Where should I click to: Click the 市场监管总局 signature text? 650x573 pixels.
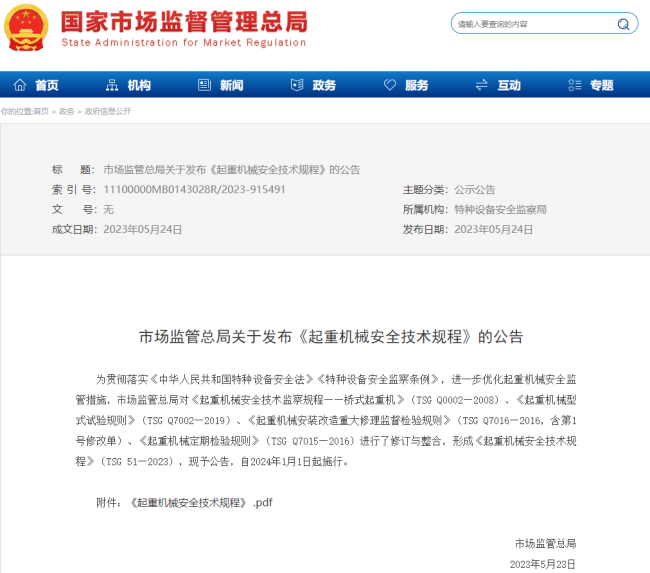pyautogui.click(x=546, y=544)
